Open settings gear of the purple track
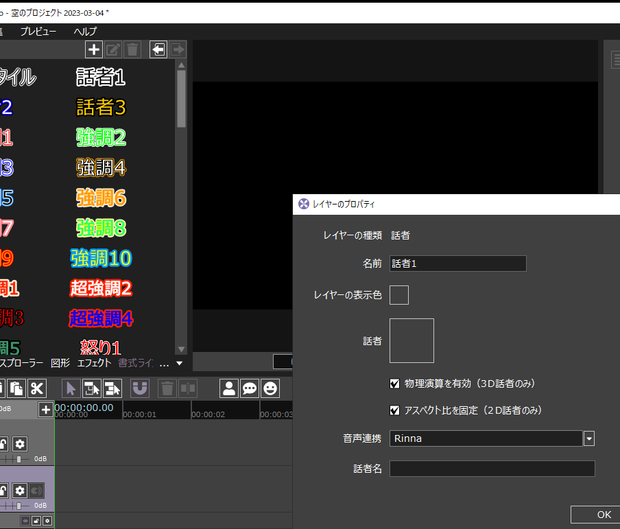This screenshot has width=620, height=529. [x=20, y=491]
